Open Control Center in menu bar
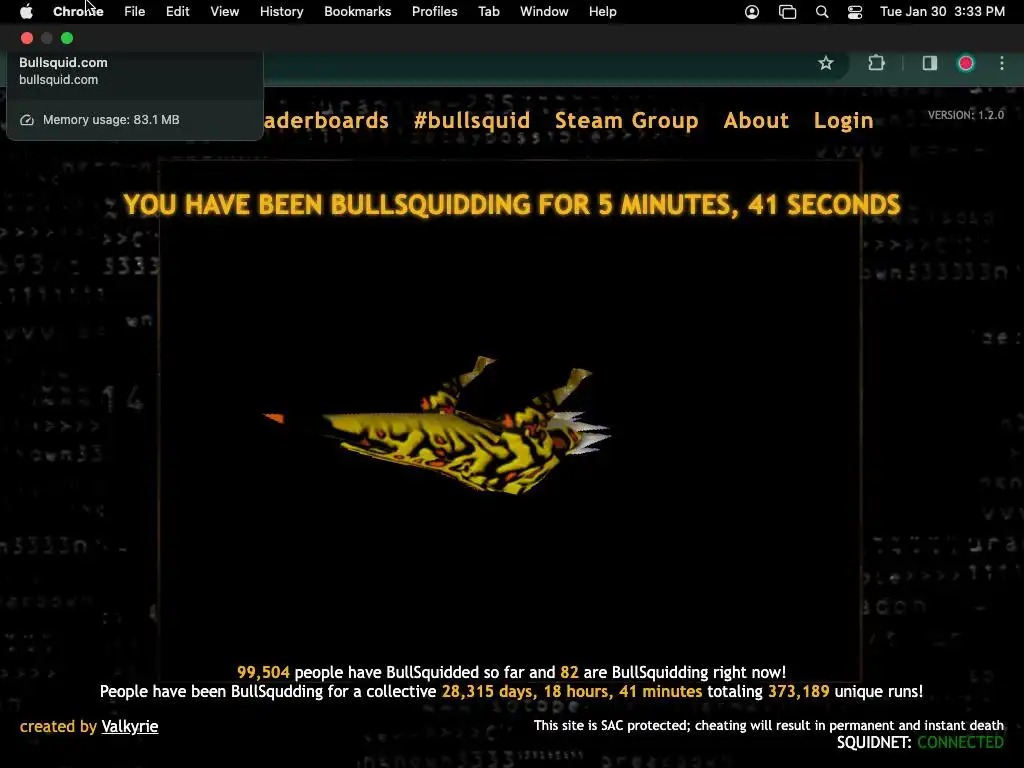The height and width of the screenshot is (768, 1024). 854,12
